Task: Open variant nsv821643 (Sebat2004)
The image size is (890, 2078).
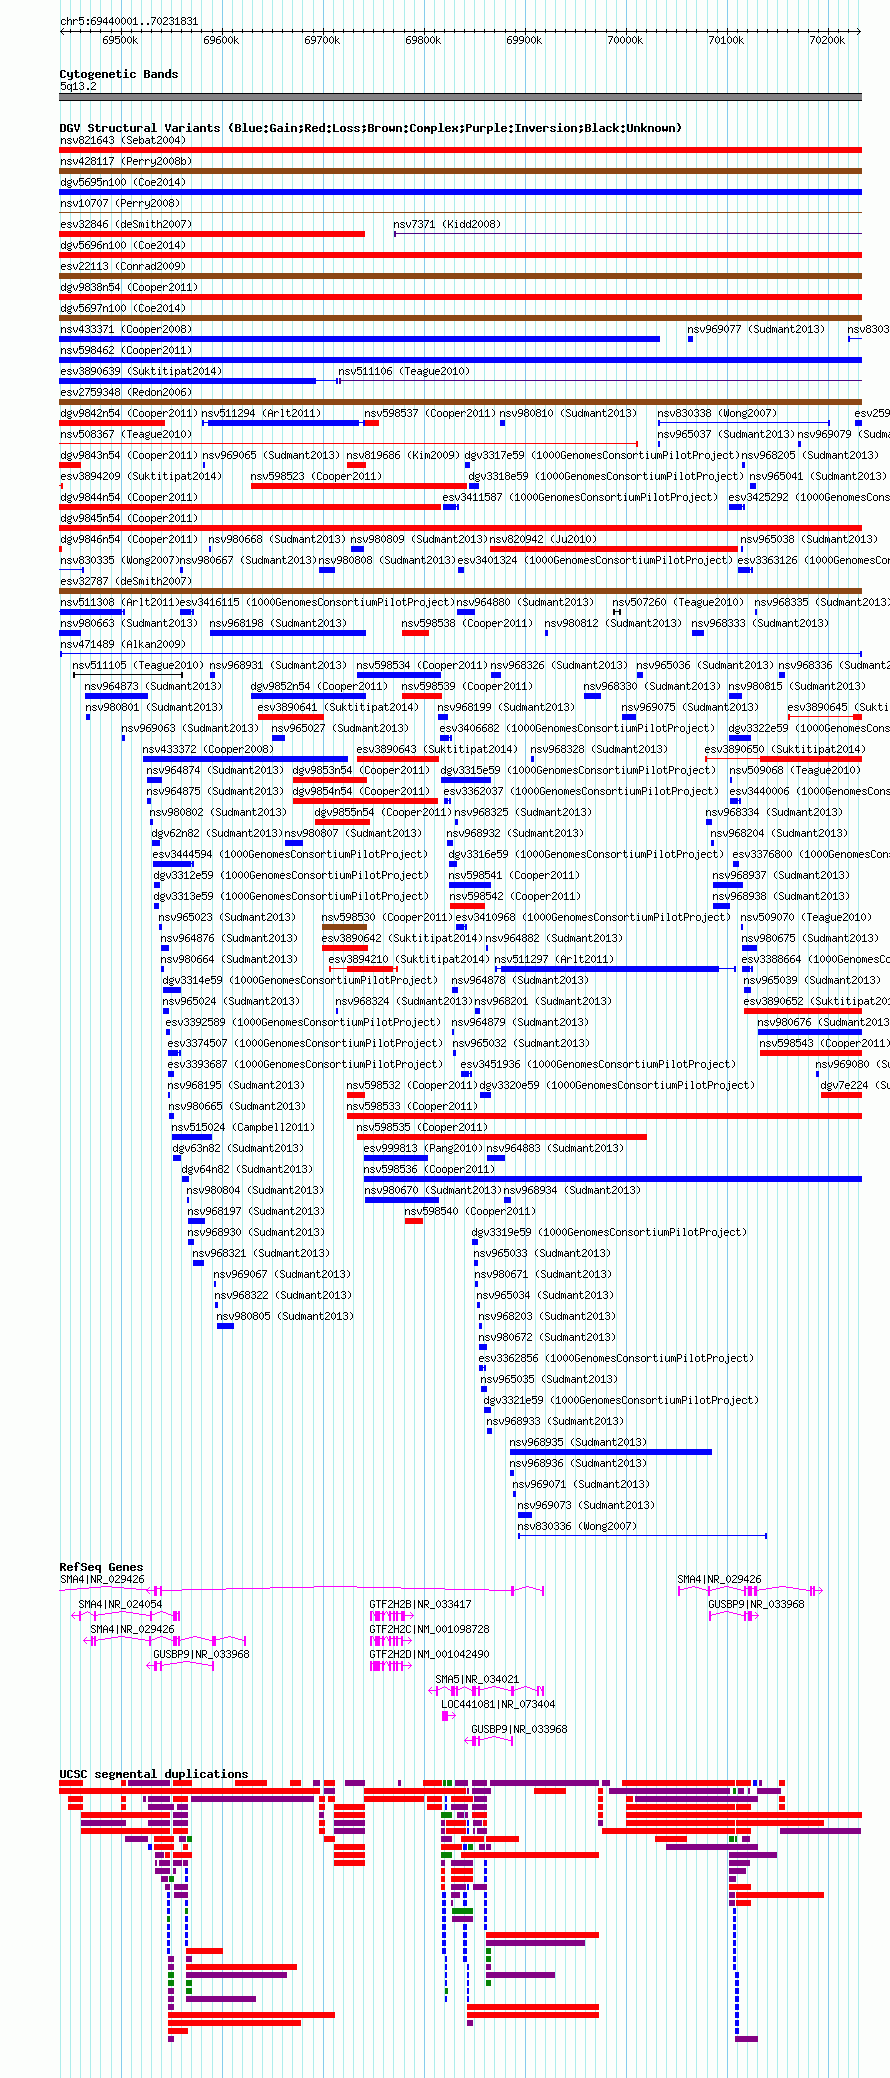Action: pyautogui.click(x=122, y=141)
